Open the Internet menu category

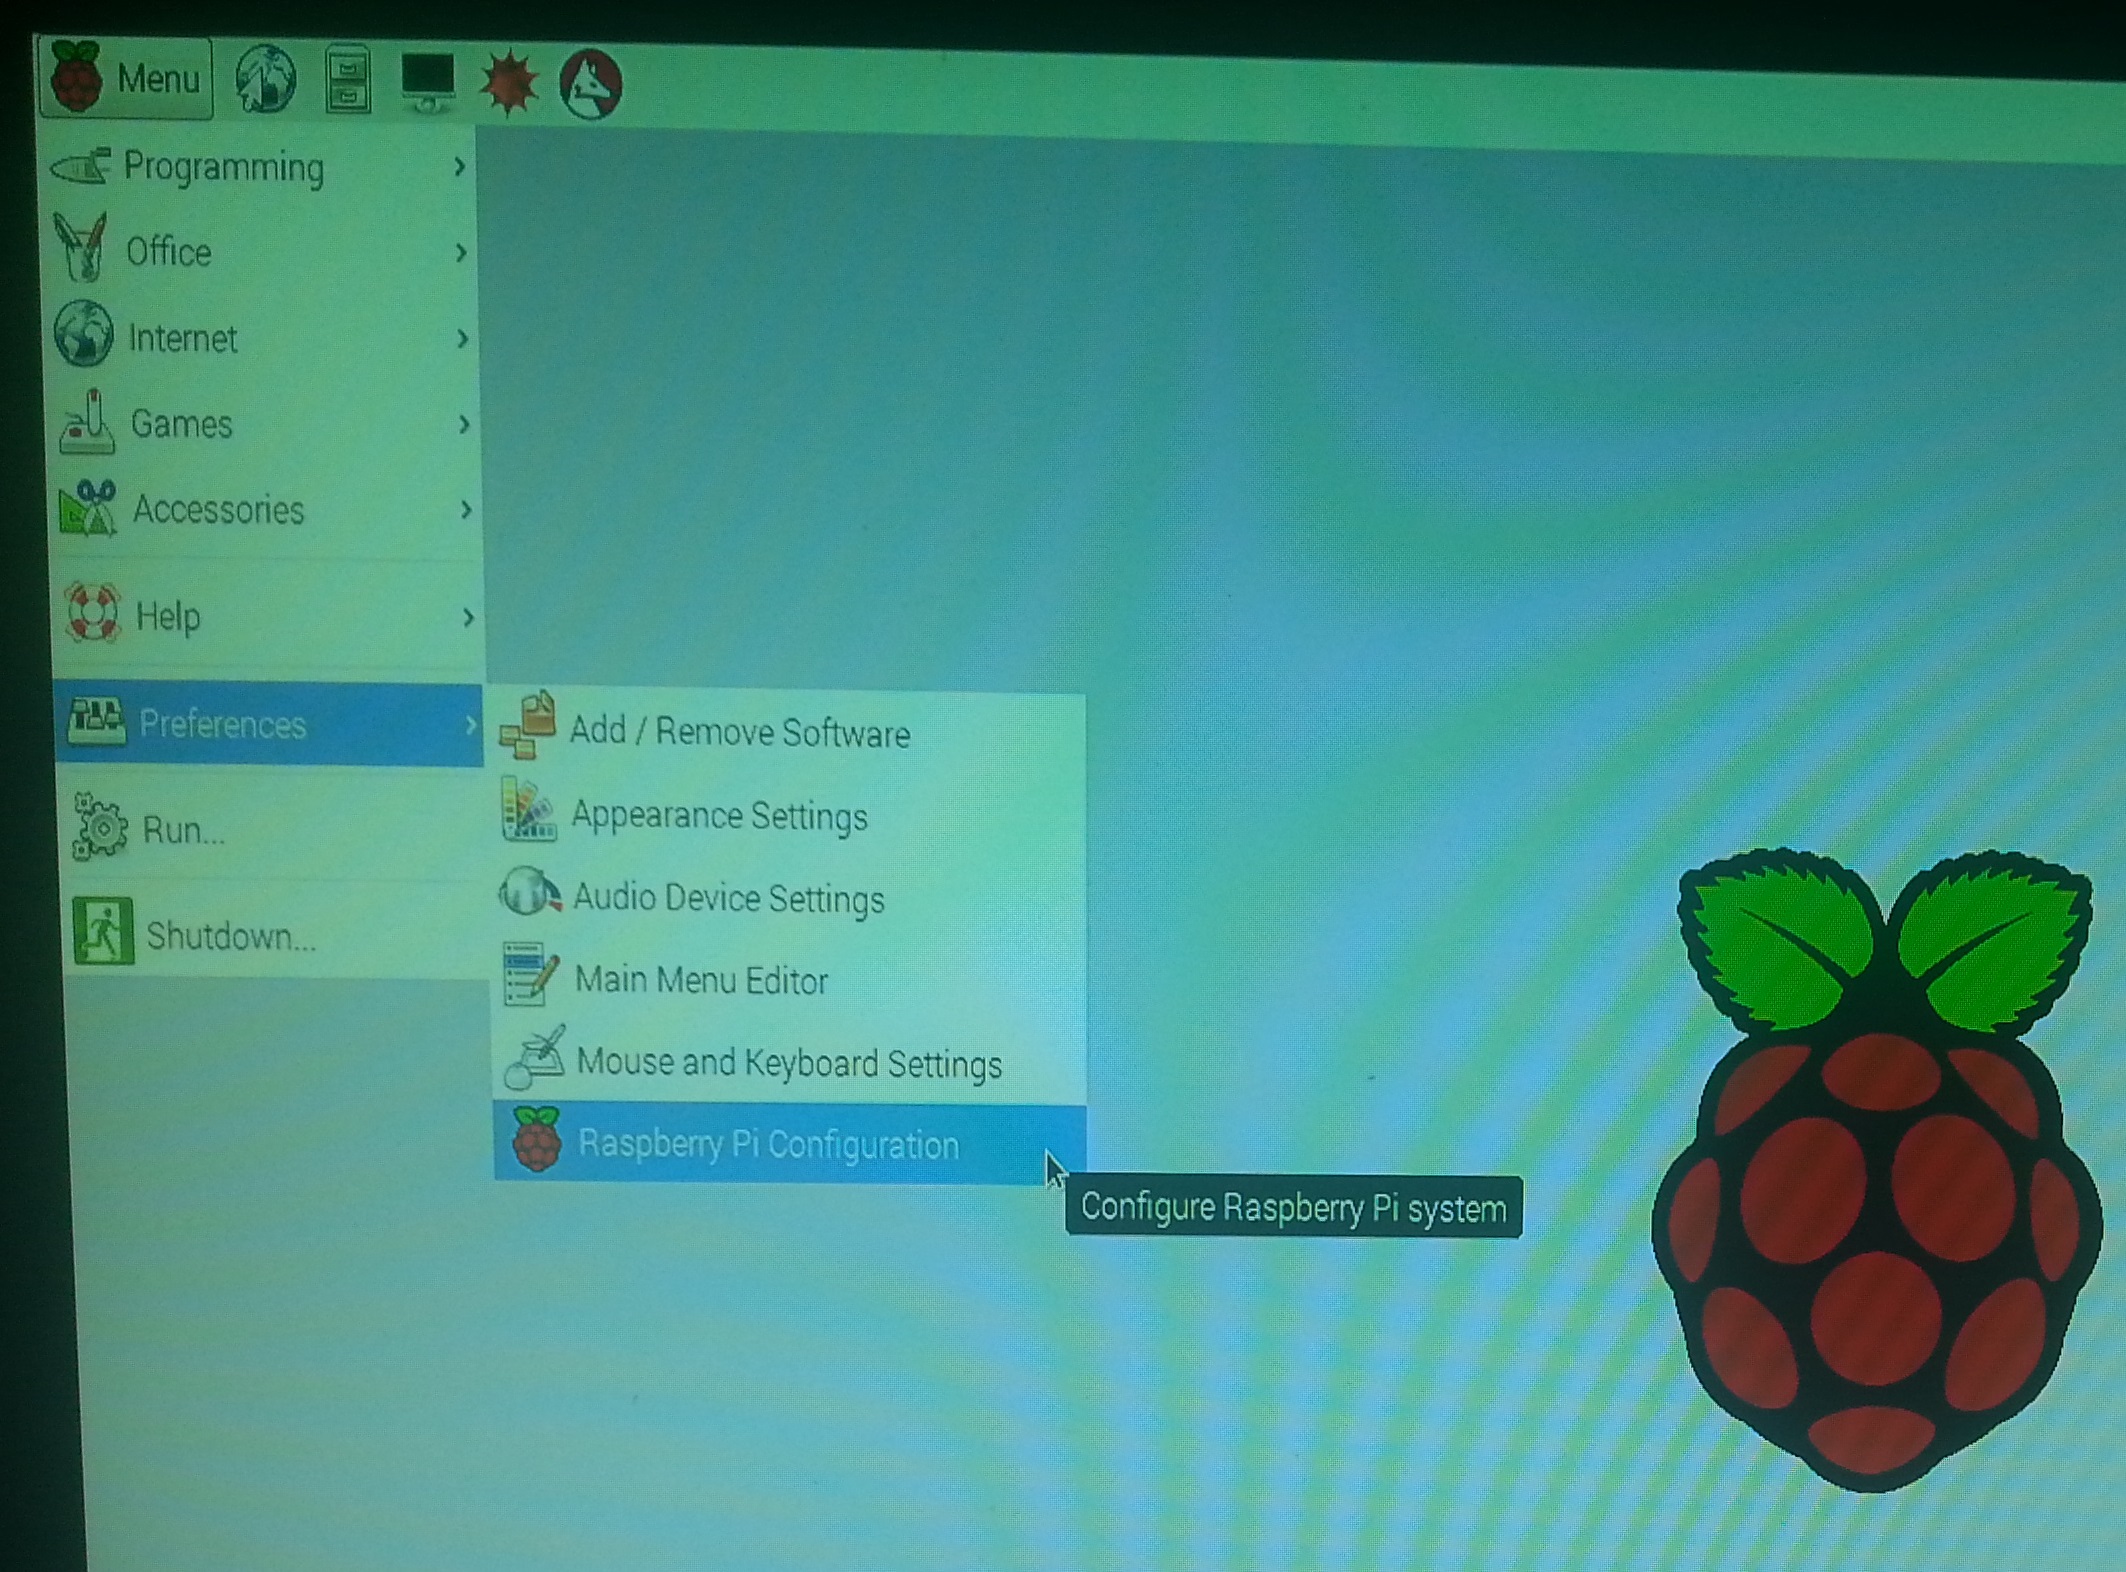[x=264, y=338]
